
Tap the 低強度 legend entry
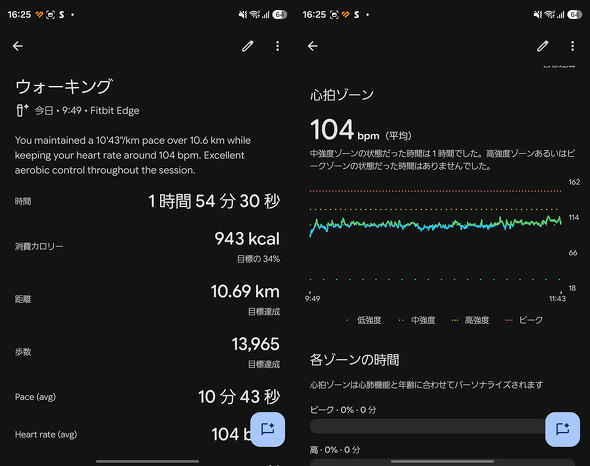pyautogui.click(x=364, y=320)
